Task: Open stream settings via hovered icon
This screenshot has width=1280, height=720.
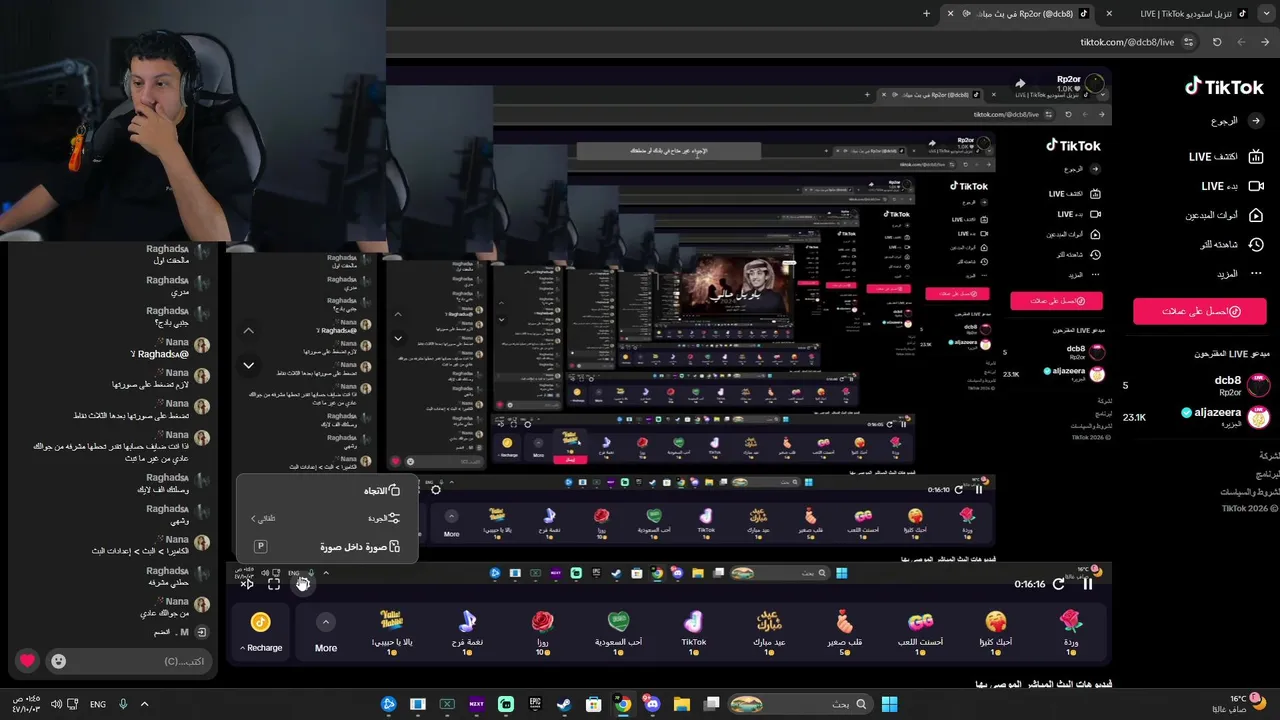Action: 302,584
